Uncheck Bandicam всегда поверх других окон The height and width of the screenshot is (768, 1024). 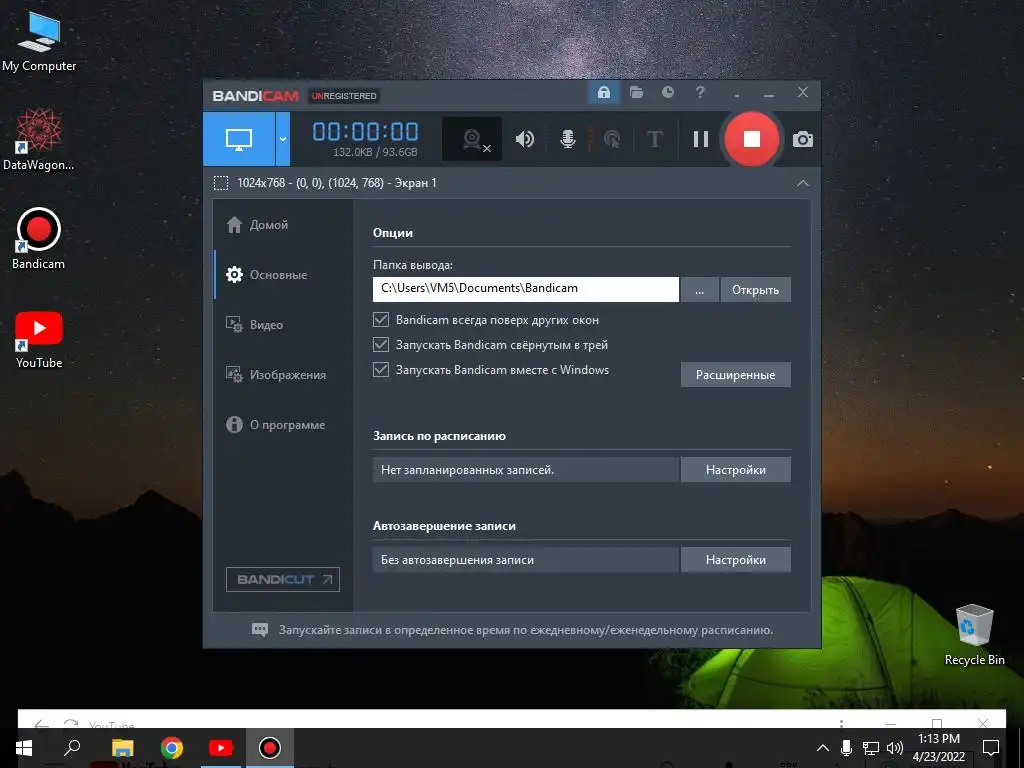[x=381, y=320]
